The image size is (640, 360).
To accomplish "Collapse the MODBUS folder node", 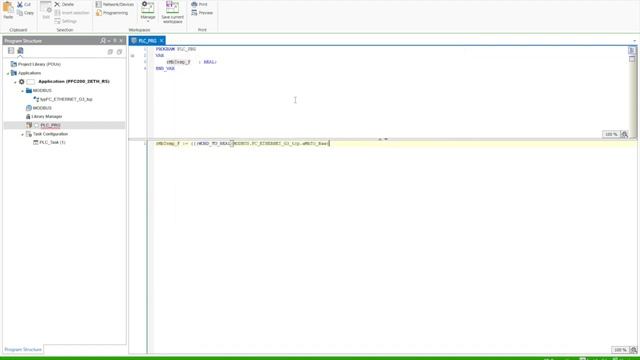I will coord(22,91).
